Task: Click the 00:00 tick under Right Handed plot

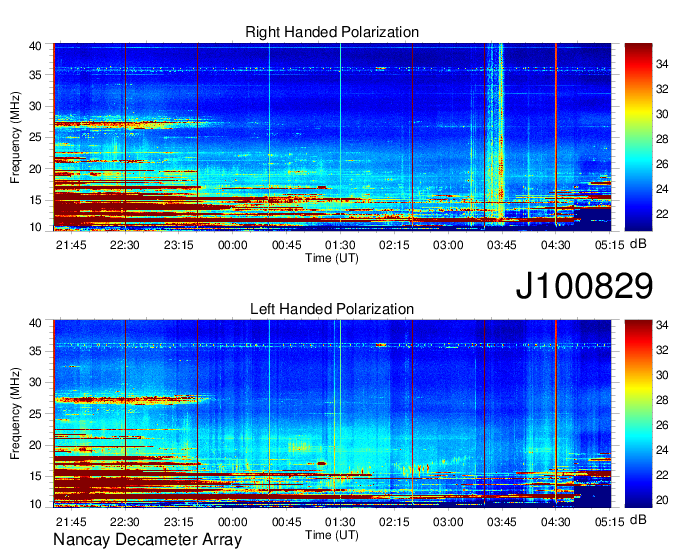Action: 232,245
